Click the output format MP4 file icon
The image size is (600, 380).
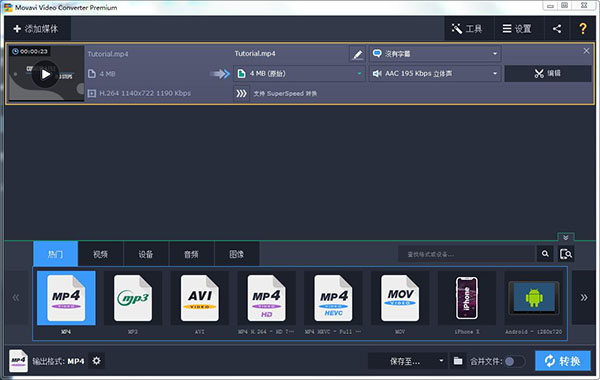pyautogui.click(x=18, y=361)
